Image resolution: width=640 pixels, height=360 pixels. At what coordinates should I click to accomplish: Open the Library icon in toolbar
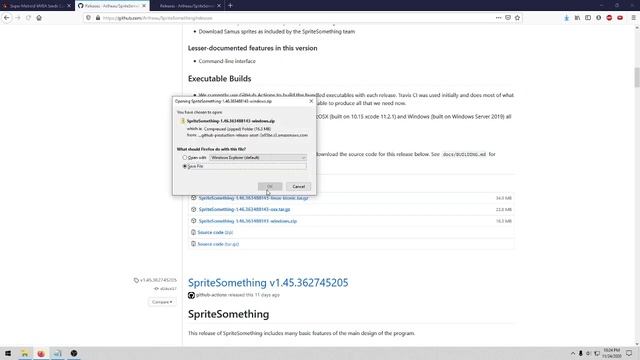577,18
